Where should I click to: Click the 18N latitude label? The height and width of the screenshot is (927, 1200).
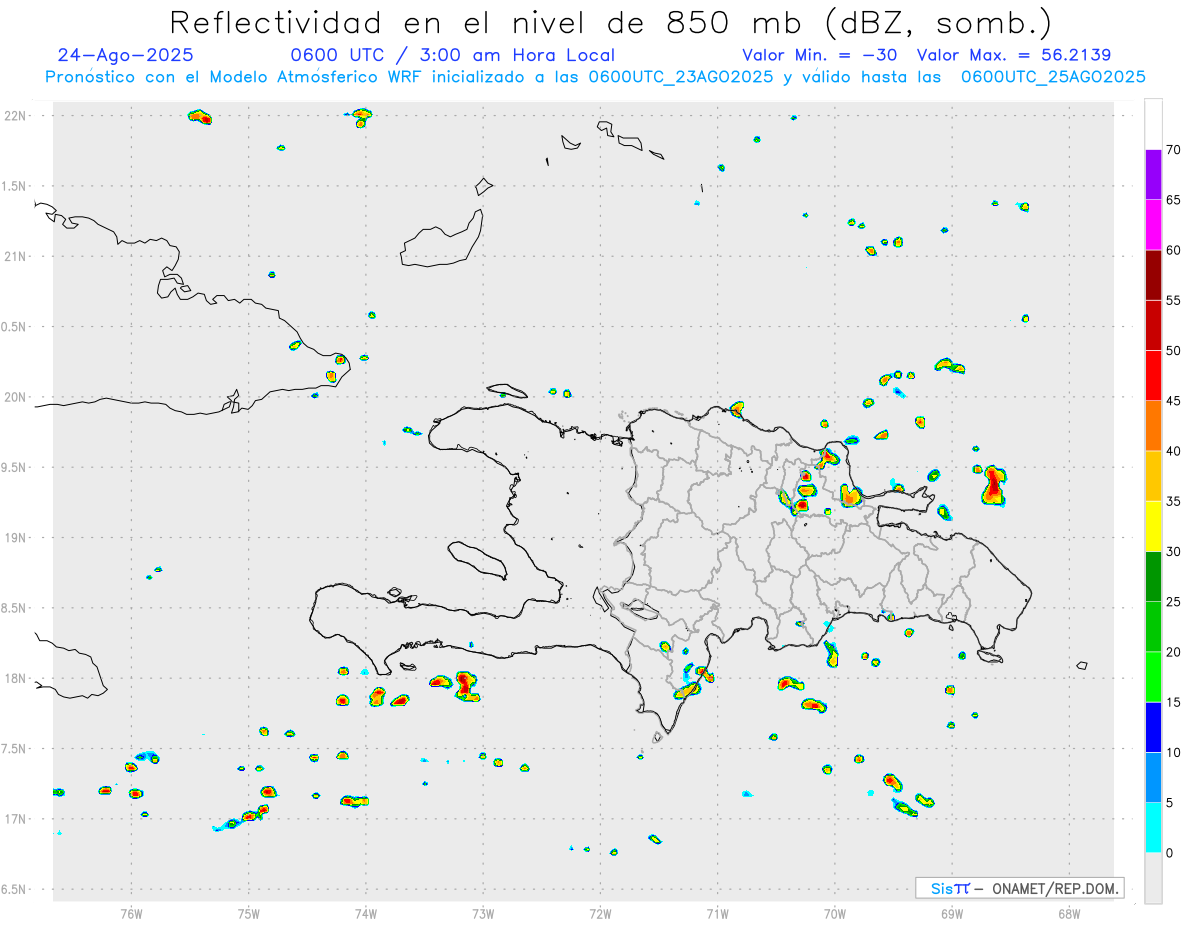[x=16, y=678]
